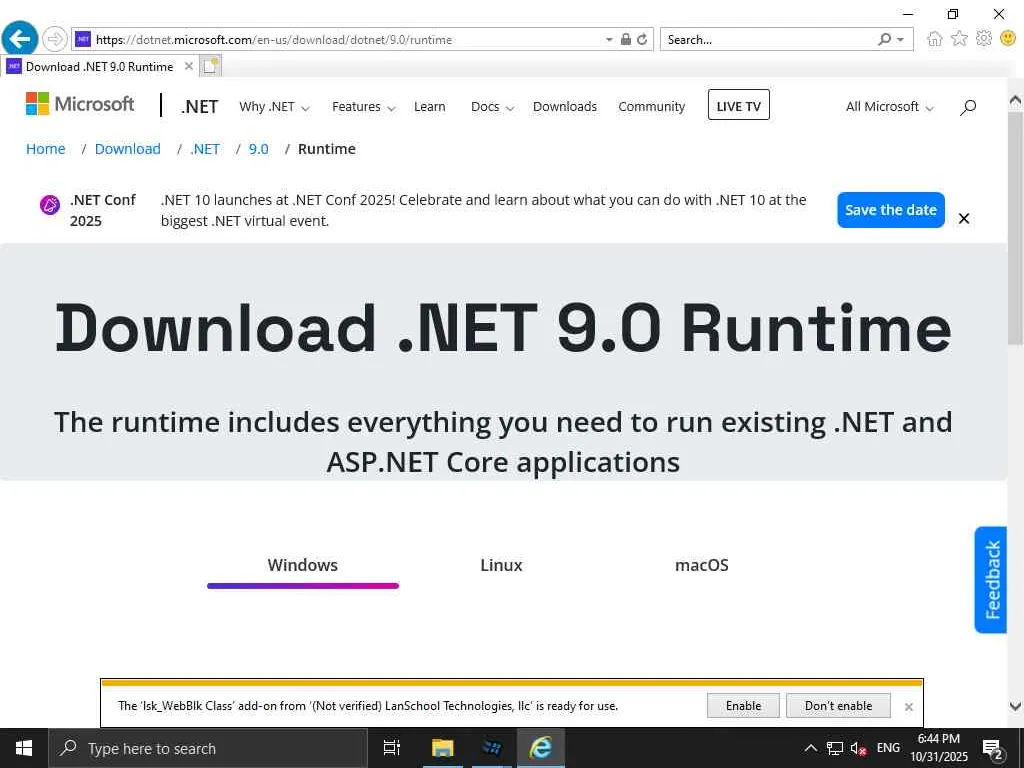
Task: Go to Download breadcrumb link
Action: 127,149
